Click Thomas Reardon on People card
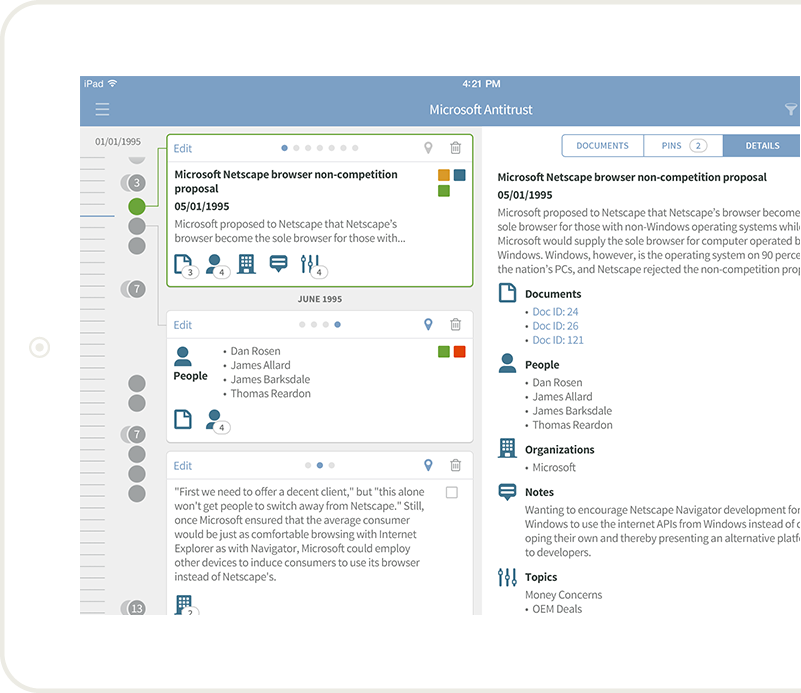This screenshot has width=801, height=693. [271, 393]
